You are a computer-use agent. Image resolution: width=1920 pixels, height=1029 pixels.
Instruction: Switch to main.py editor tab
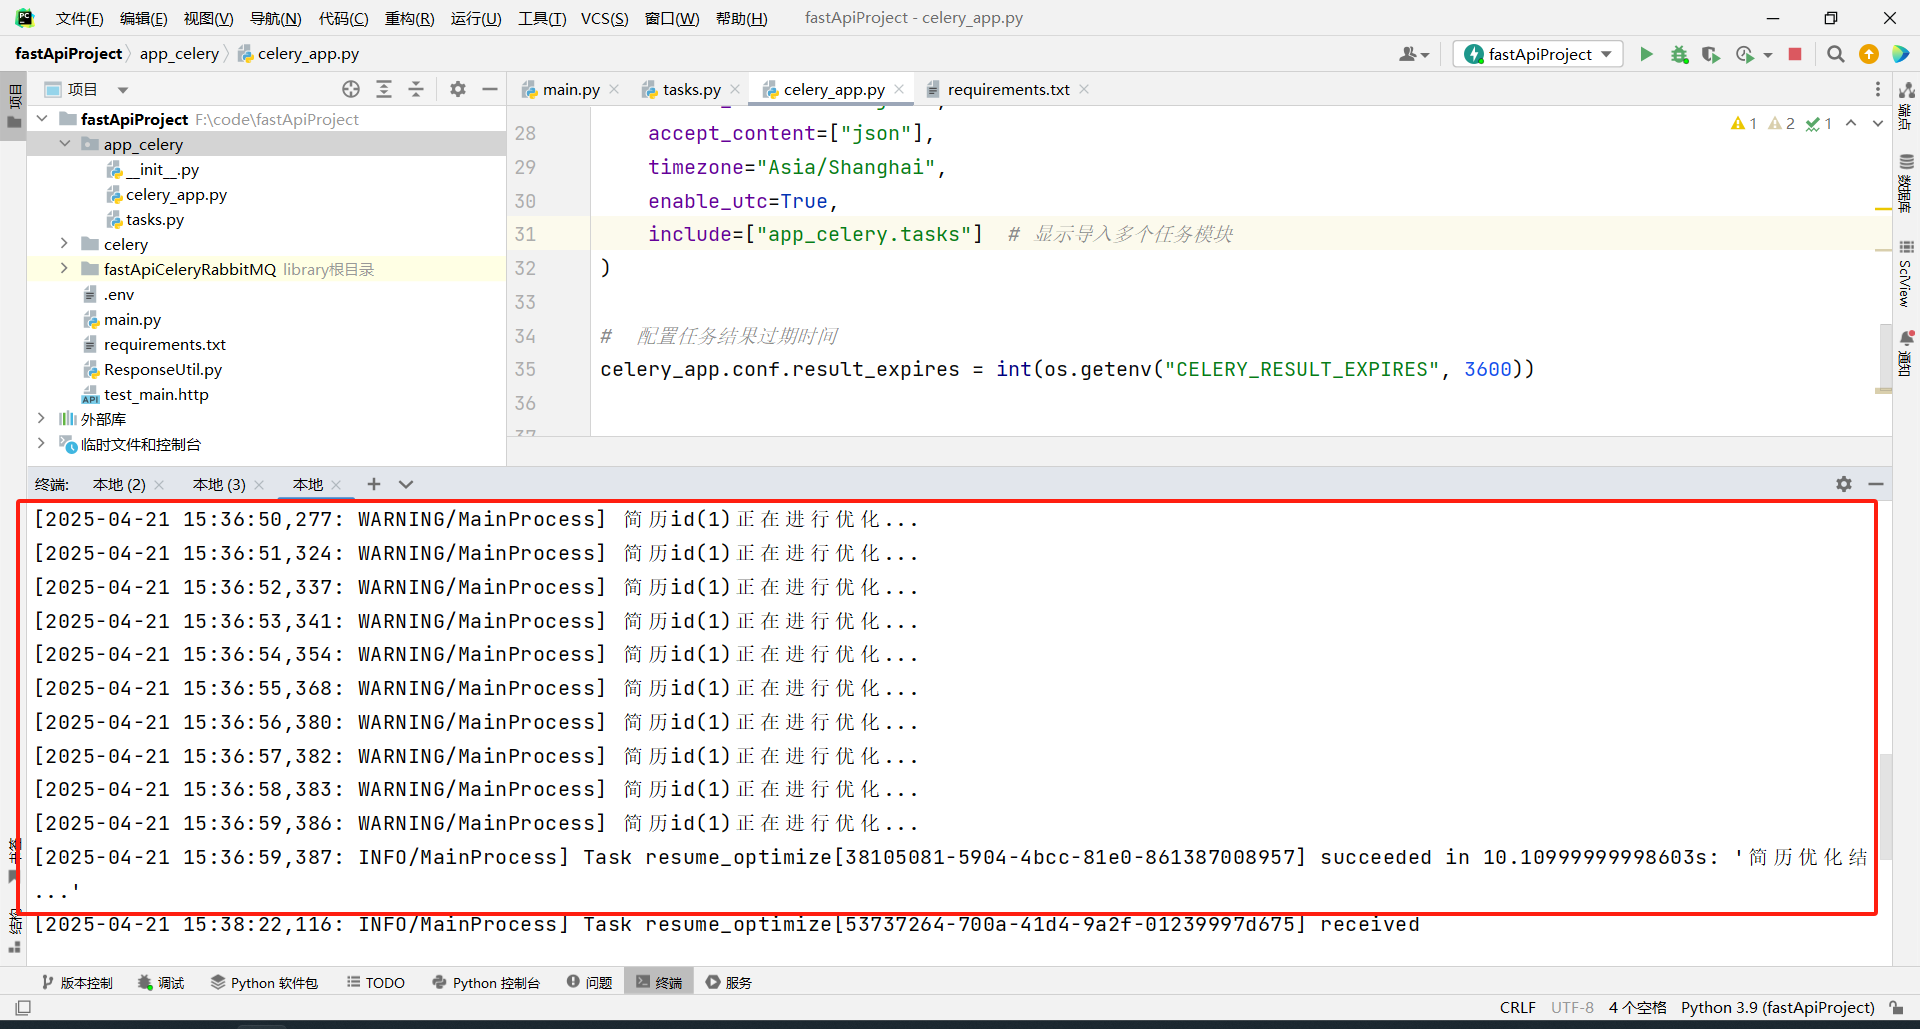(x=571, y=89)
